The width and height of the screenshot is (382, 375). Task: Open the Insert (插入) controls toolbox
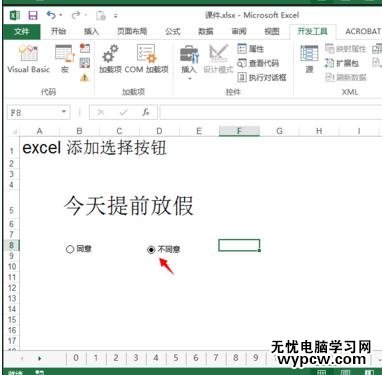pyautogui.click(x=189, y=62)
